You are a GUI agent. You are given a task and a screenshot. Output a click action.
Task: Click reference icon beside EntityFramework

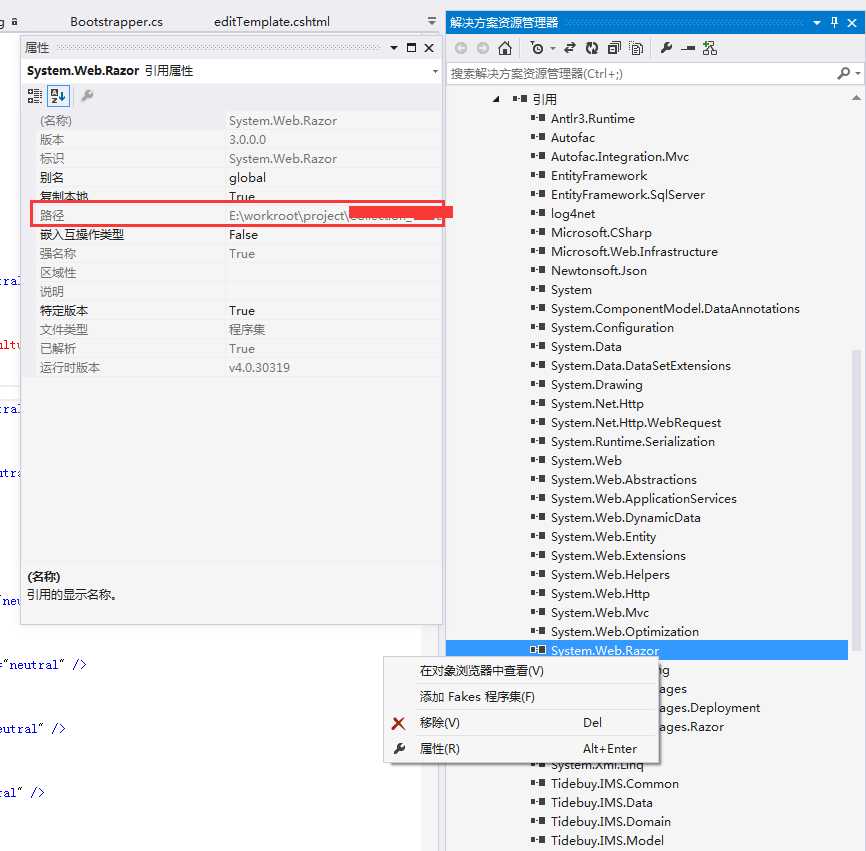click(x=538, y=175)
